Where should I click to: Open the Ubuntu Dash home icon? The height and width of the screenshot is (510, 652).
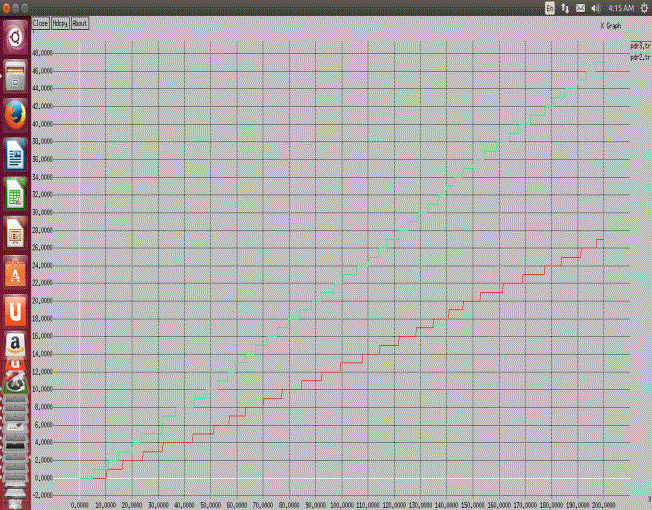tap(15, 39)
